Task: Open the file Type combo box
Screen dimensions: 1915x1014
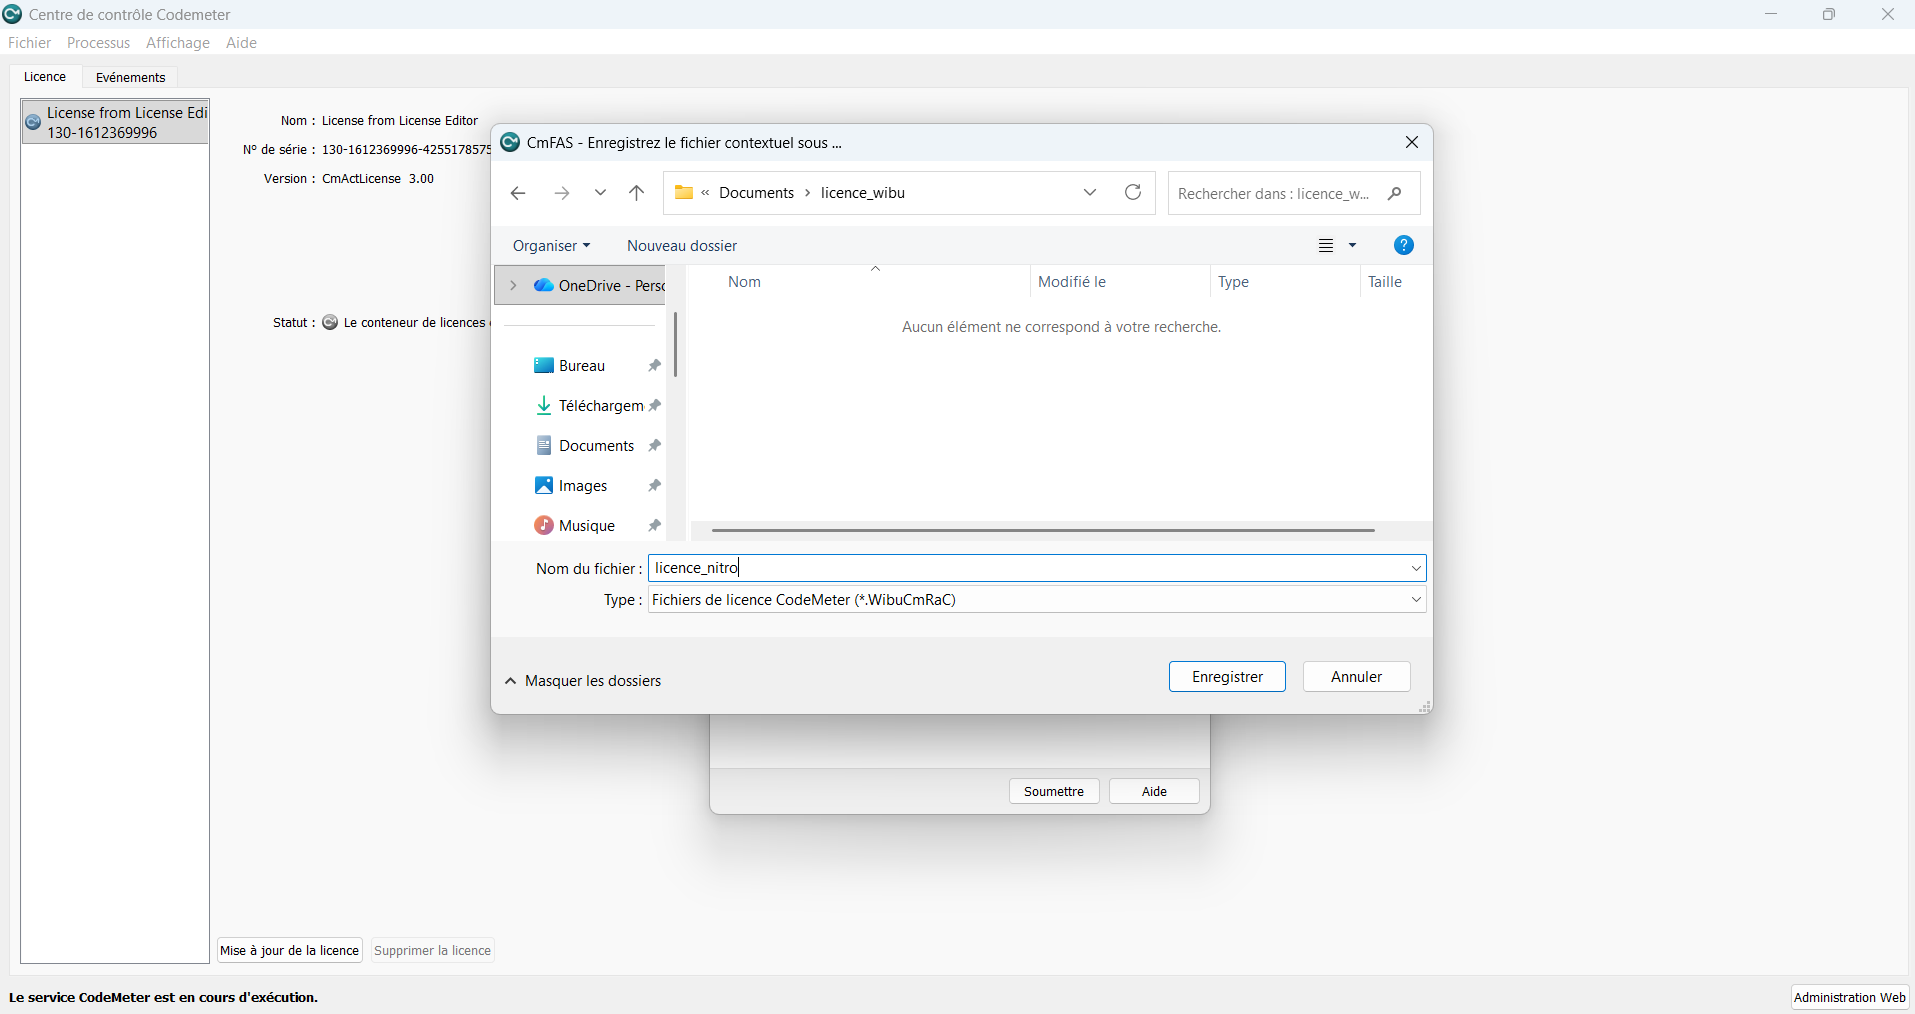Action: [1037, 600]
